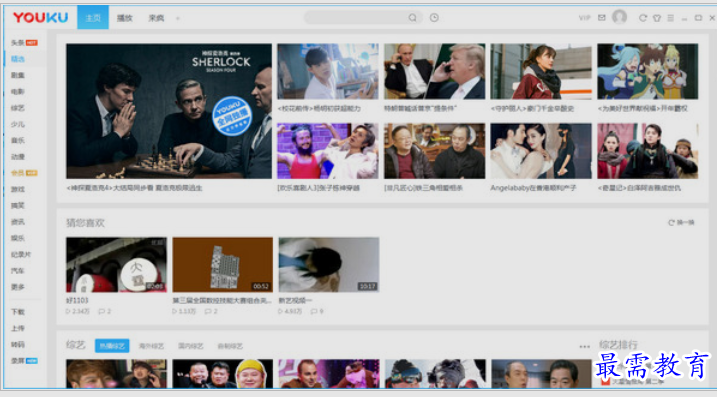Open the messages envelope icon
Screen dimensions: 717x397
coord(602,18)
